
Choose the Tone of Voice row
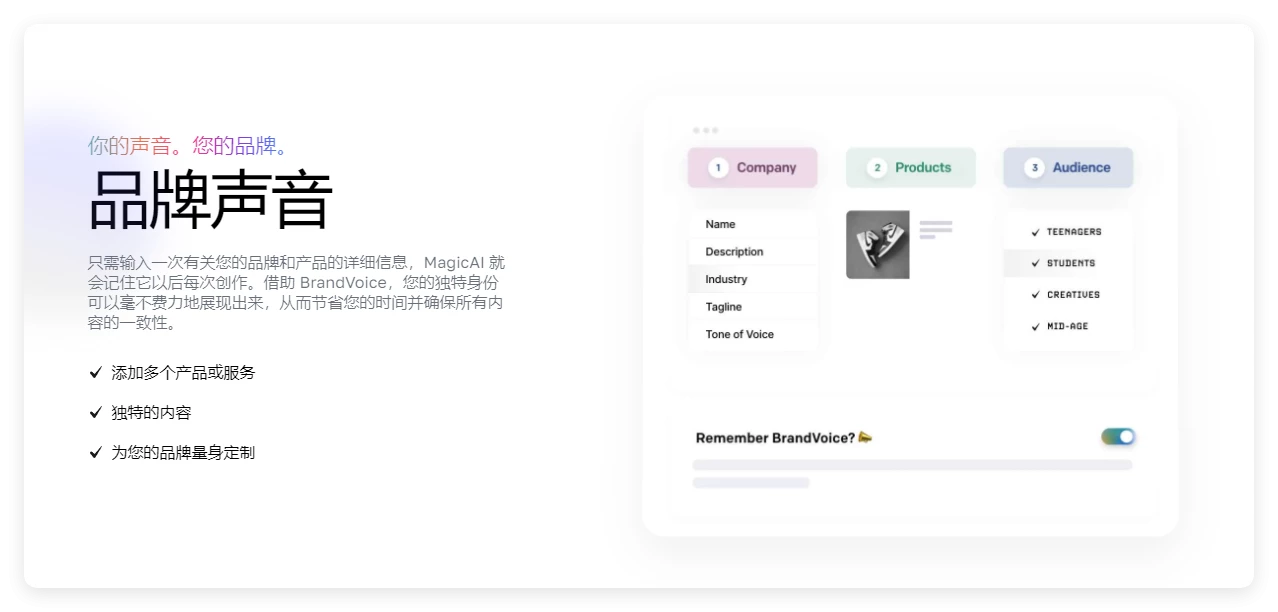click(x=752, y=334)
